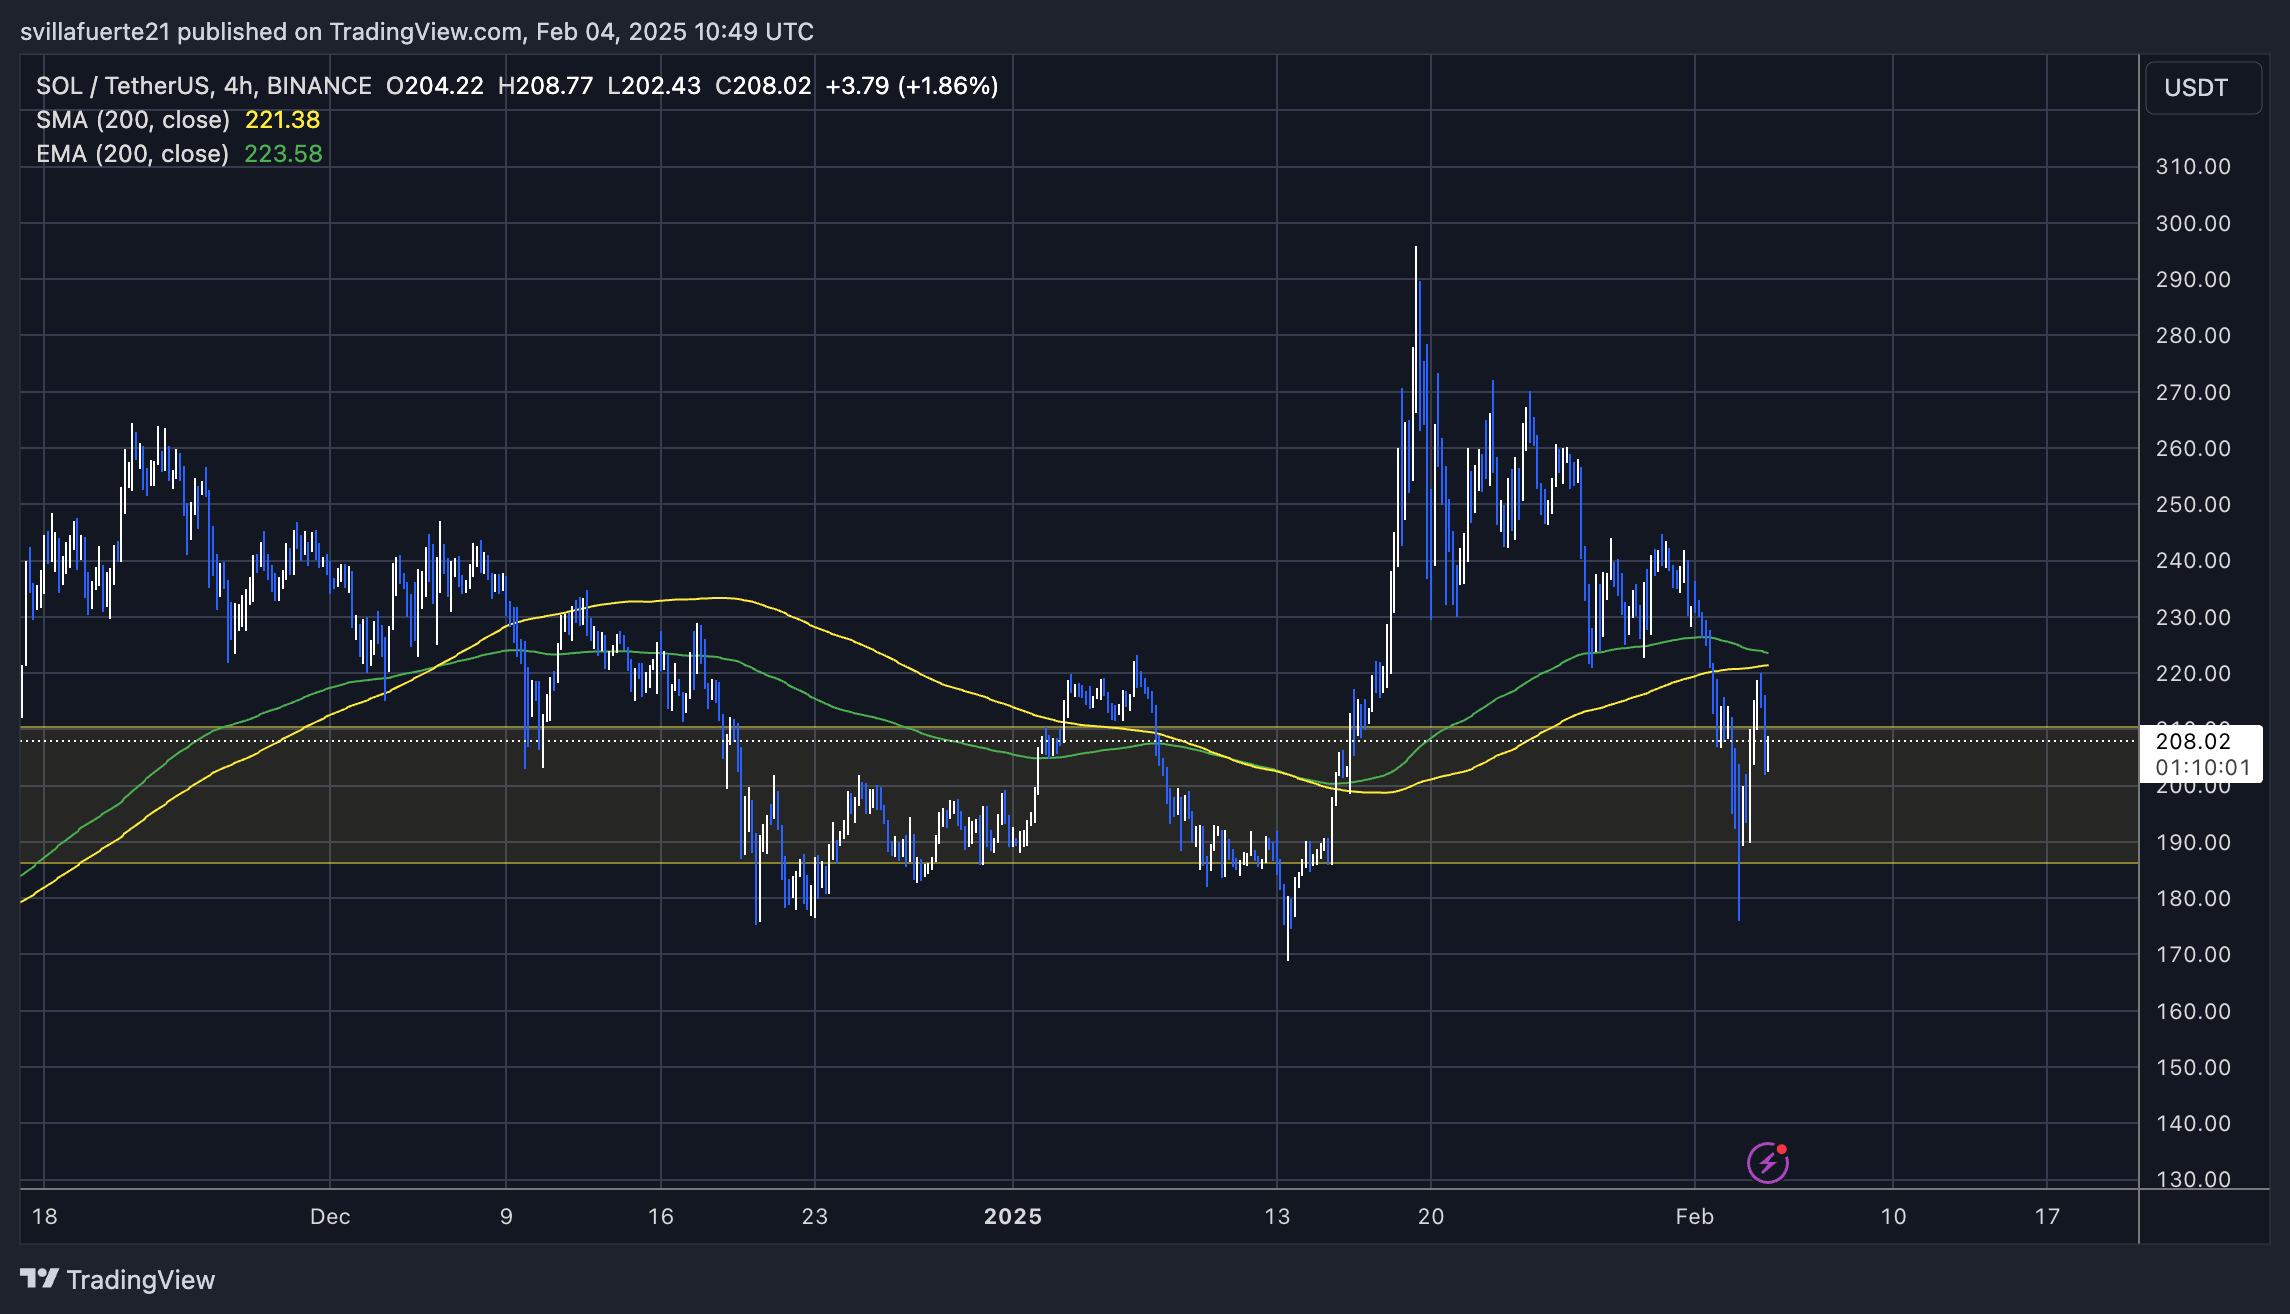The width and height of the screenshot is (2290, 1314).
Task: Click the 300.00 price axis label
Action: [2193, 223]
